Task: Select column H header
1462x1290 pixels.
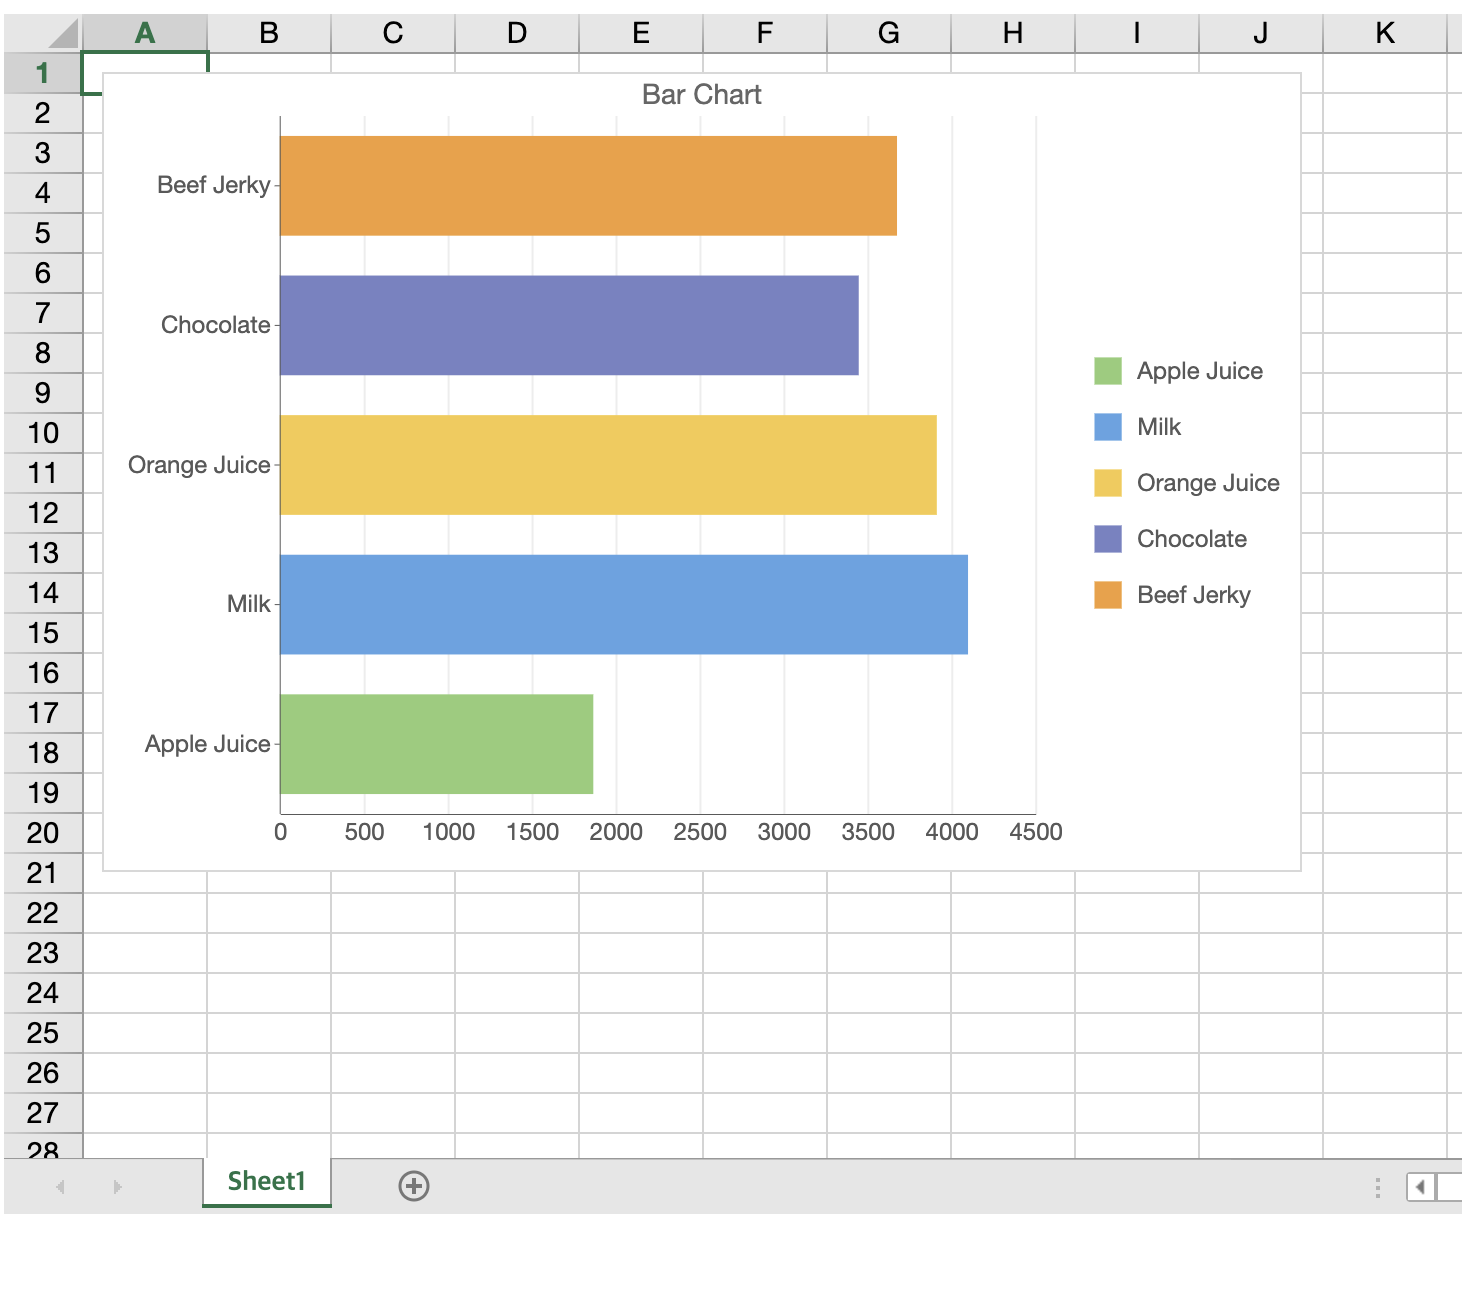Action: pyautogui.click(x=1013, y=34)
